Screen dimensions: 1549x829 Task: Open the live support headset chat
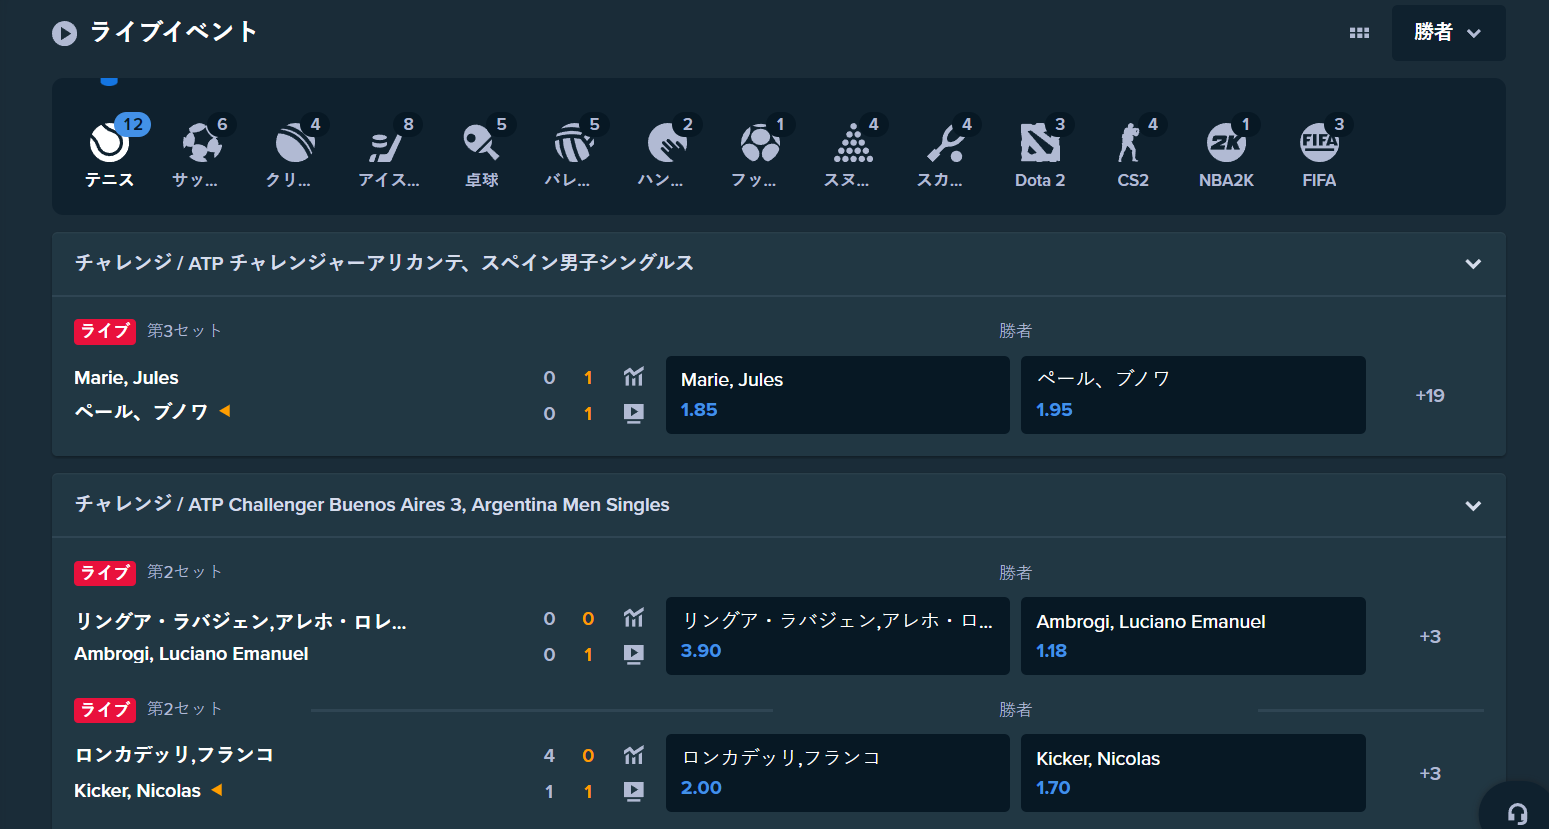(1517, 813)
